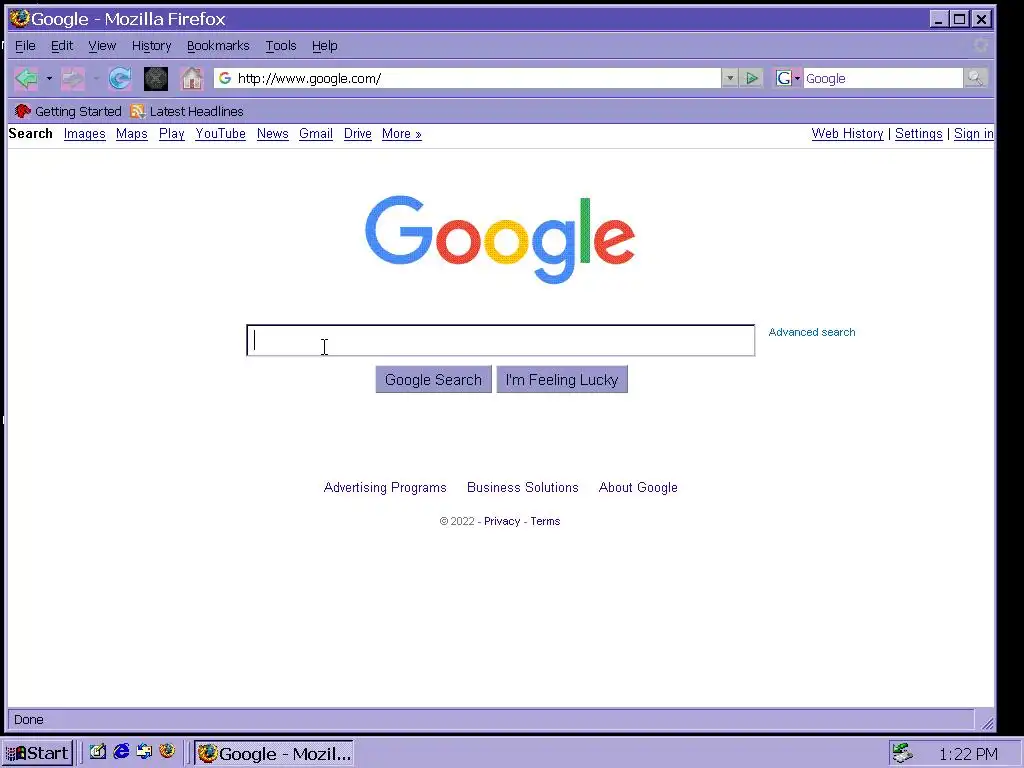Open the Drive link
Viewport: 1024px width, 768px height.
[358, 134]
